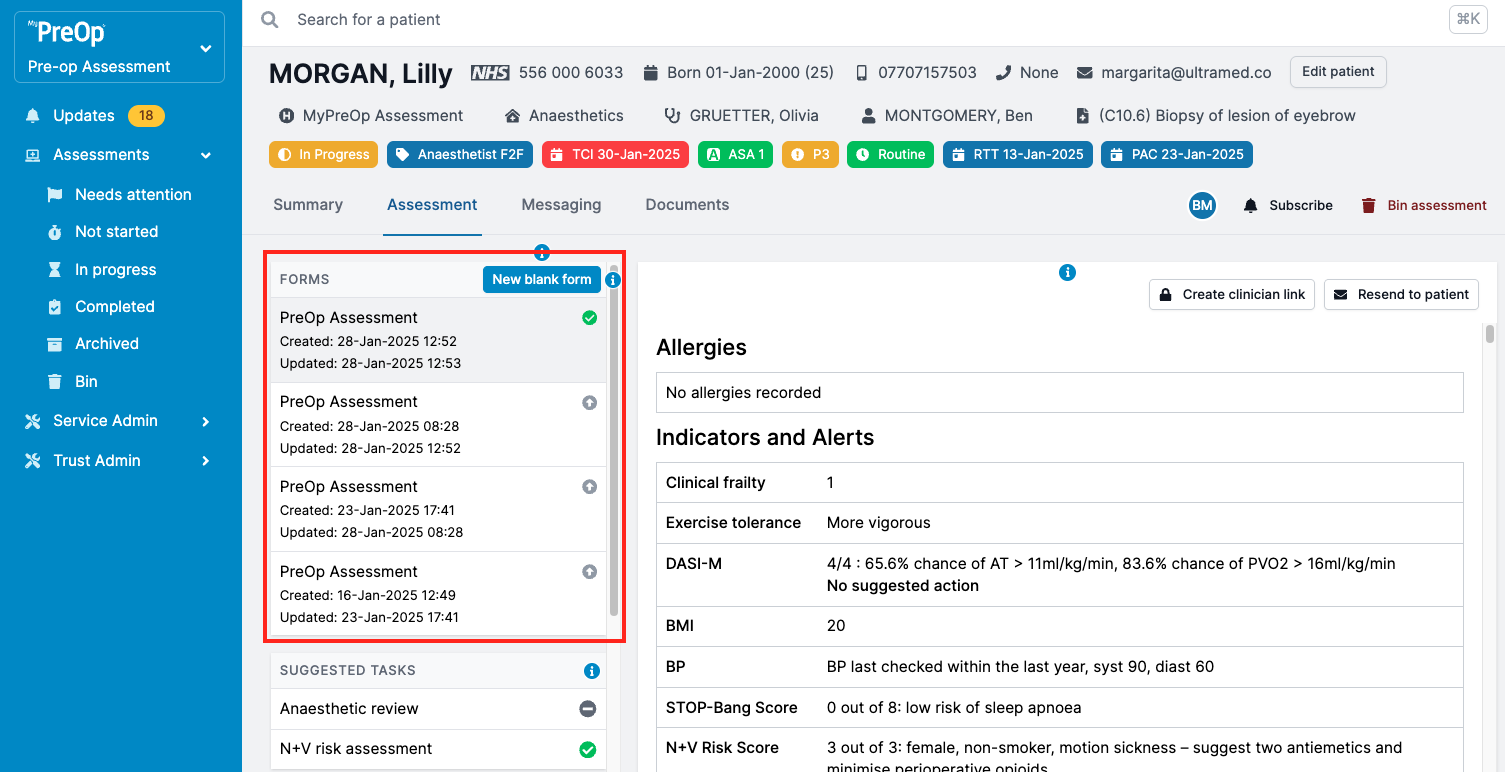Click the email envelope icon

pos(1084,73)
